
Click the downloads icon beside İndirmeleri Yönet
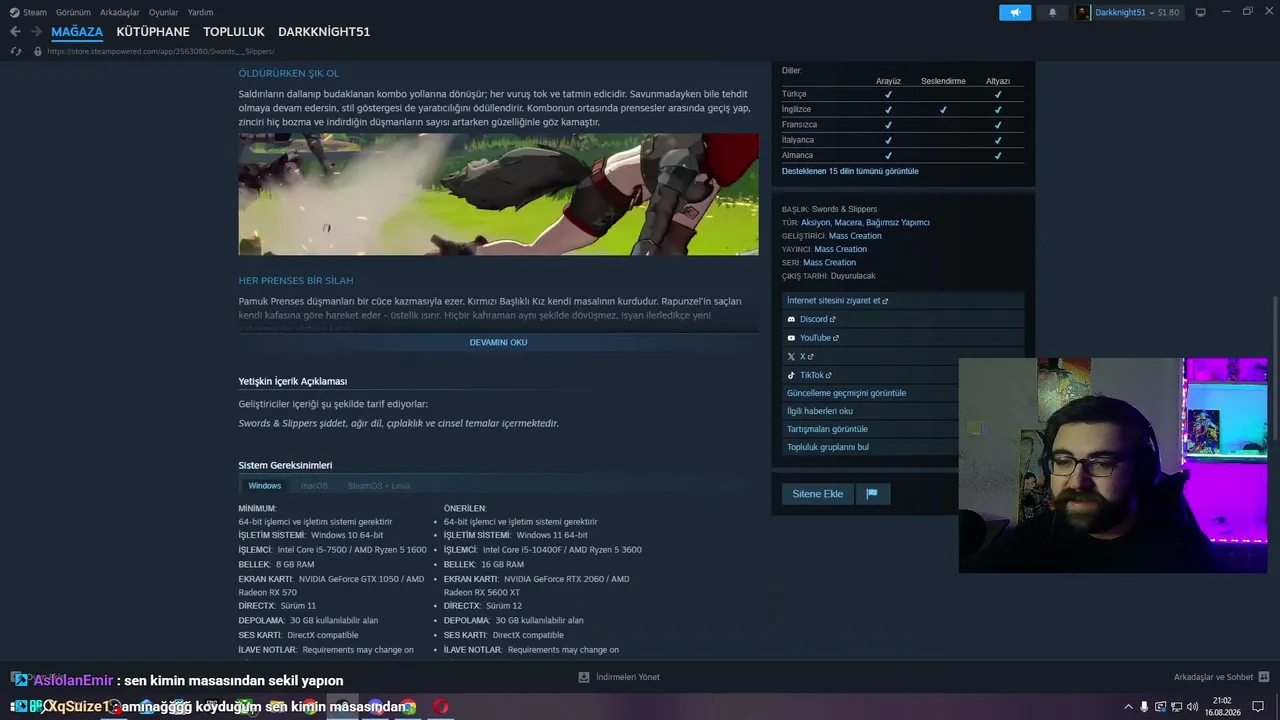[x=584, y=677]
